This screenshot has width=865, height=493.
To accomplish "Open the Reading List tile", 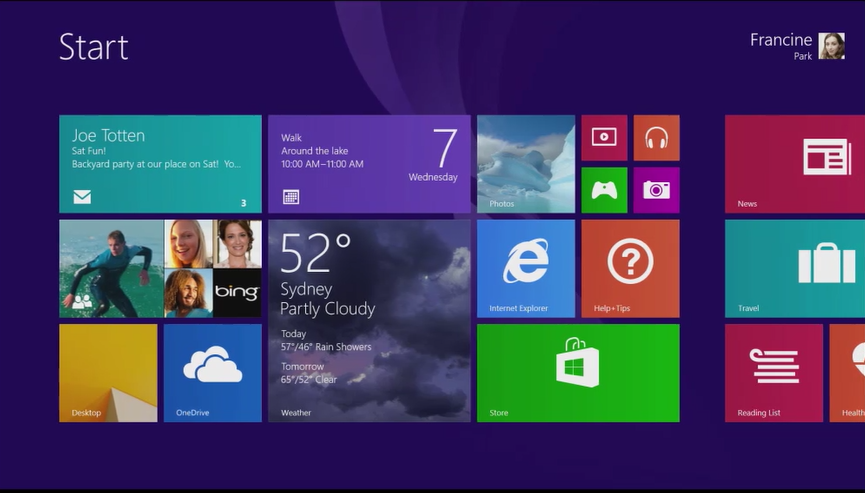I will pos(774,372).
